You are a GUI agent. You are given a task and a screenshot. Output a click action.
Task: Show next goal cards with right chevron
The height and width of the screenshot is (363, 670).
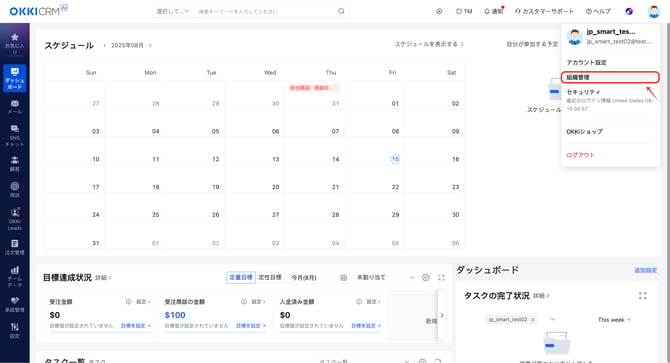(x=442, y=315)
